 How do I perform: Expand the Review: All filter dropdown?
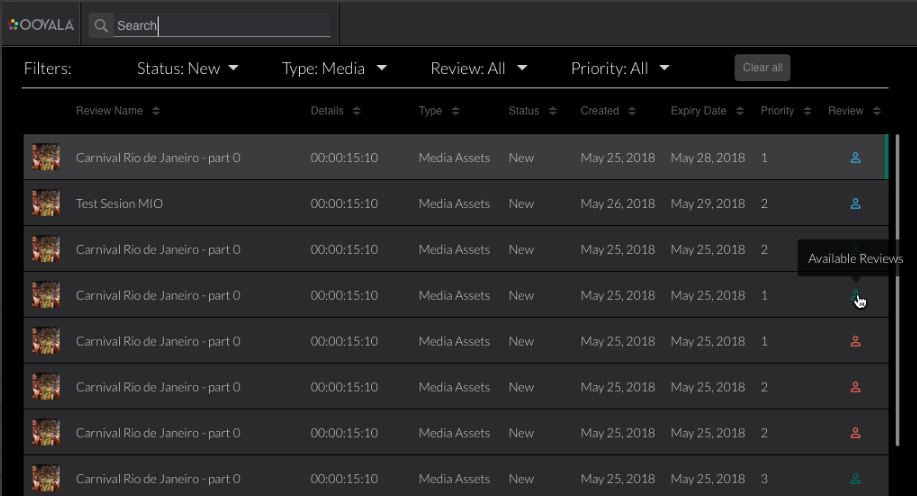[x=478, y=69]
